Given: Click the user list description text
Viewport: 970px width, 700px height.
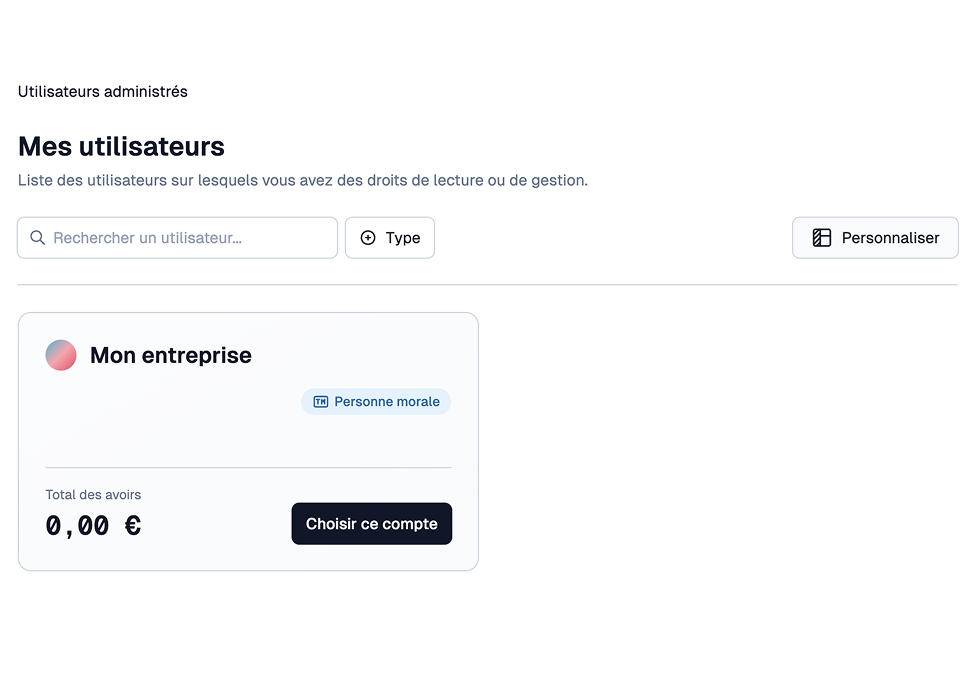Looking at the screenshot, I should pyautogui.click(x=303, y=181).
